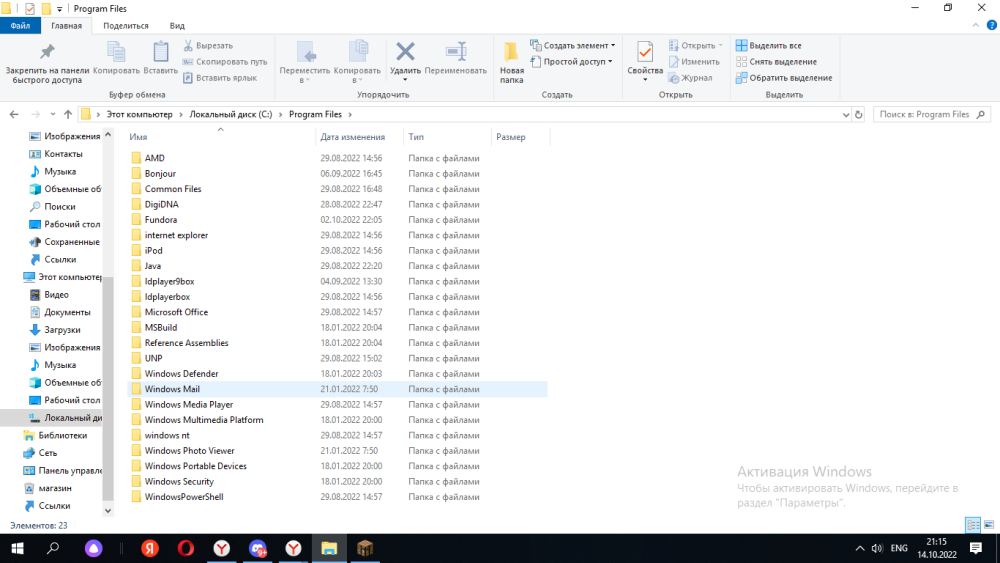Click Обратить выделение

[x=784, y=78]
